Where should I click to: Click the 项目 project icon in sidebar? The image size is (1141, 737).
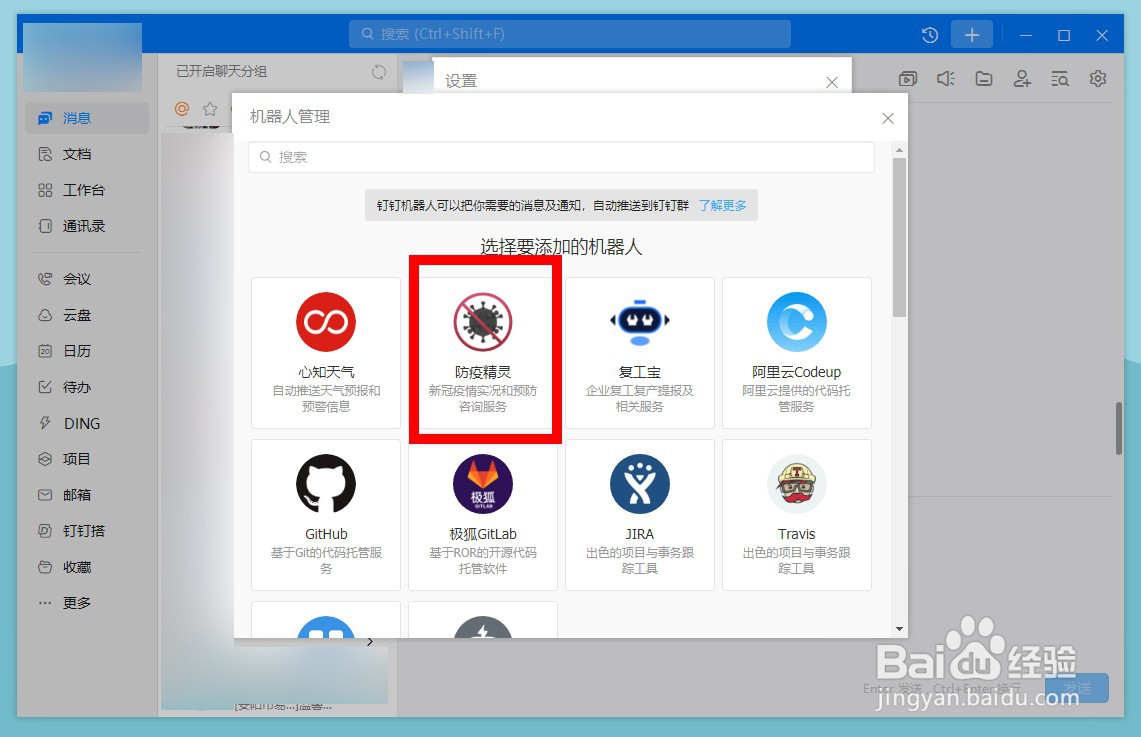click(45, 459)
